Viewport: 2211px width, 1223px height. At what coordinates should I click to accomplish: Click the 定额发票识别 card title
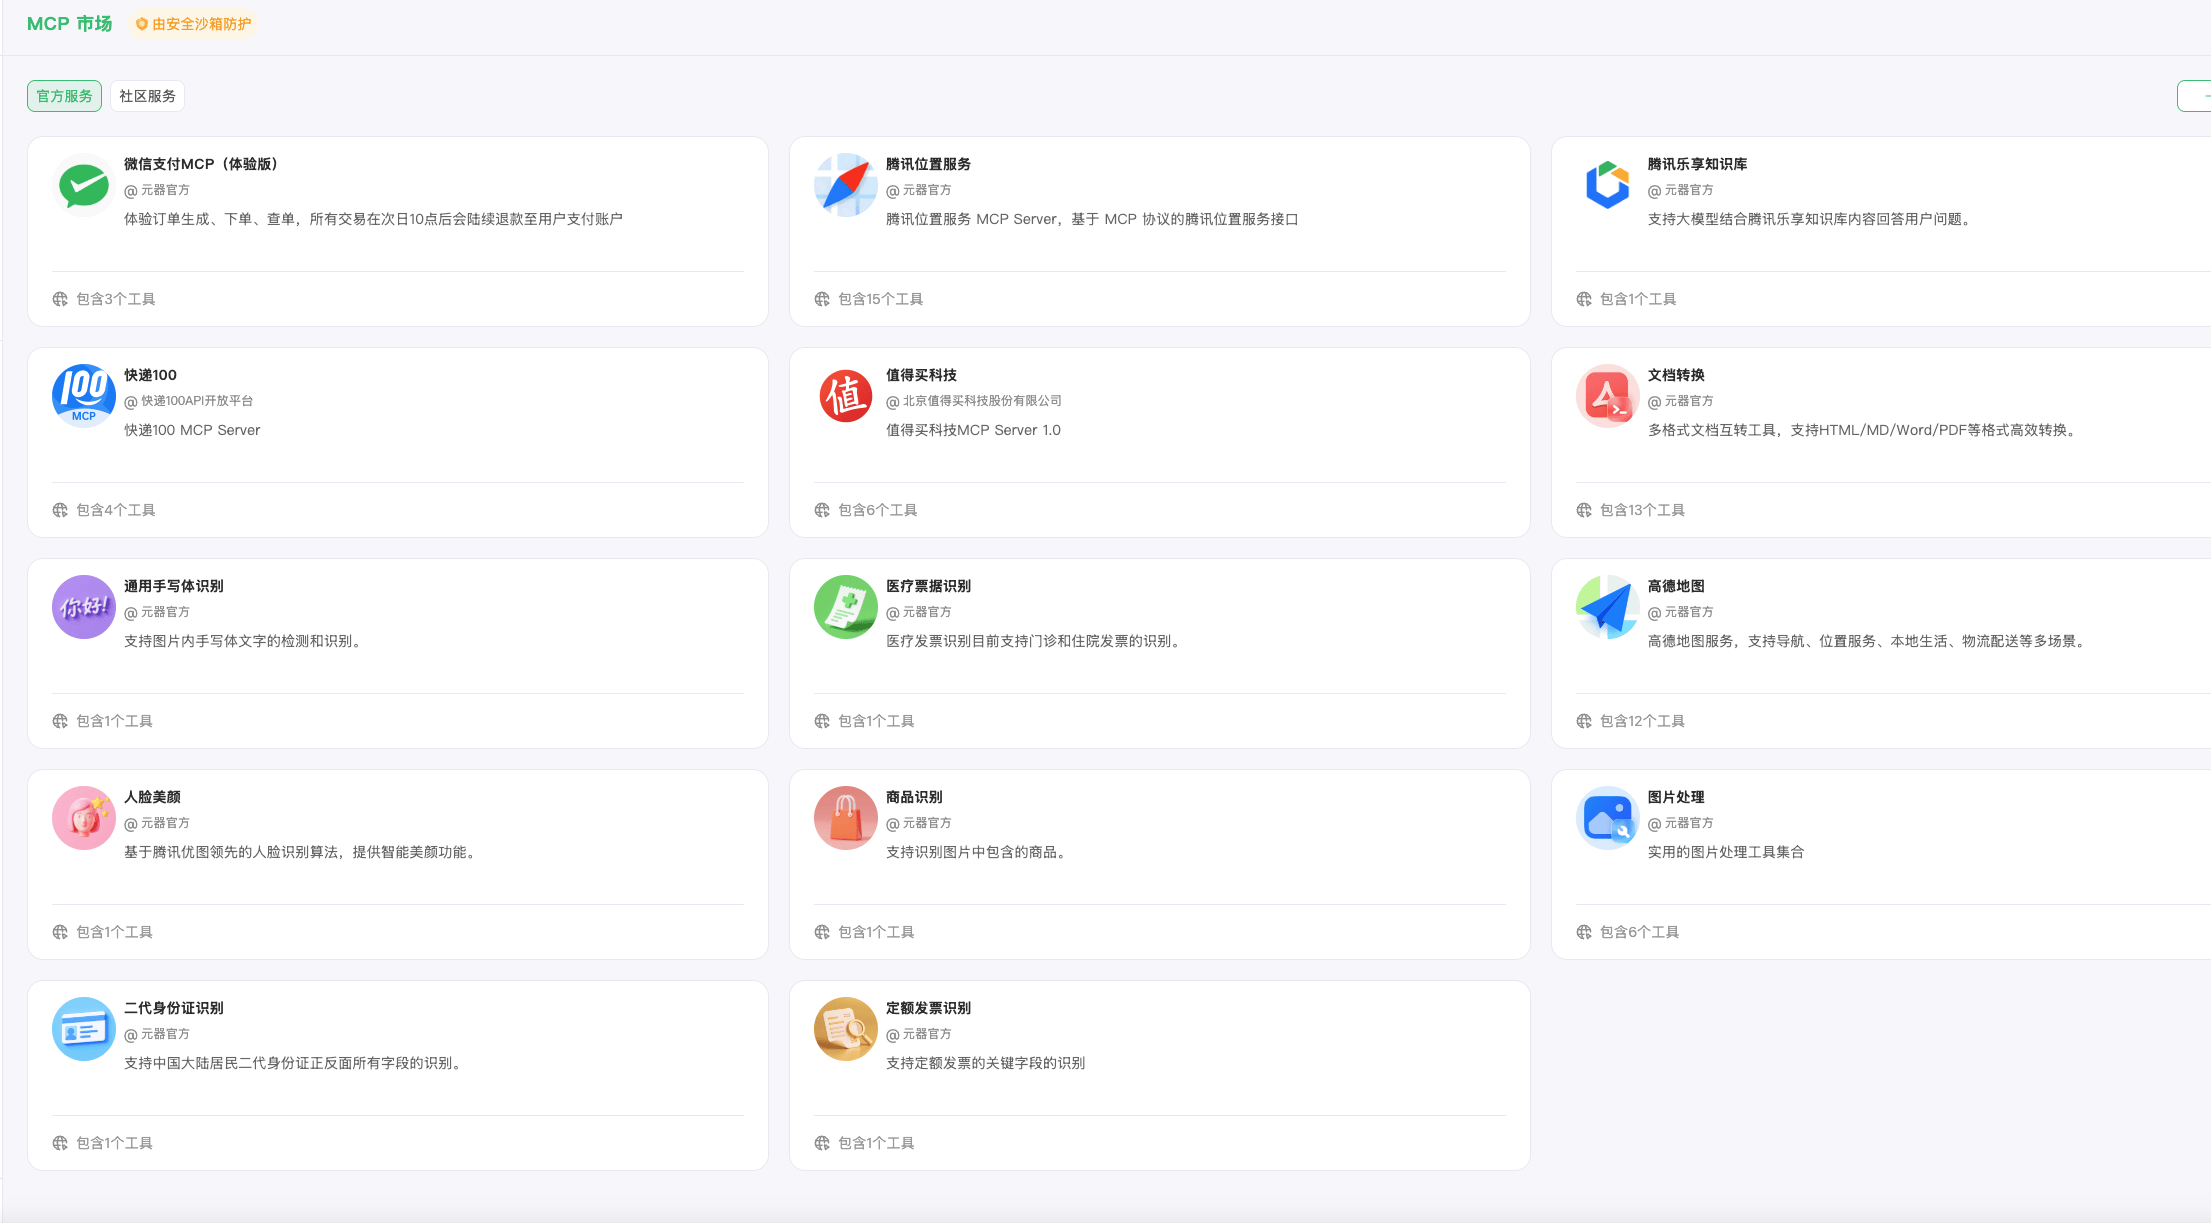(x=928, y=1008)
